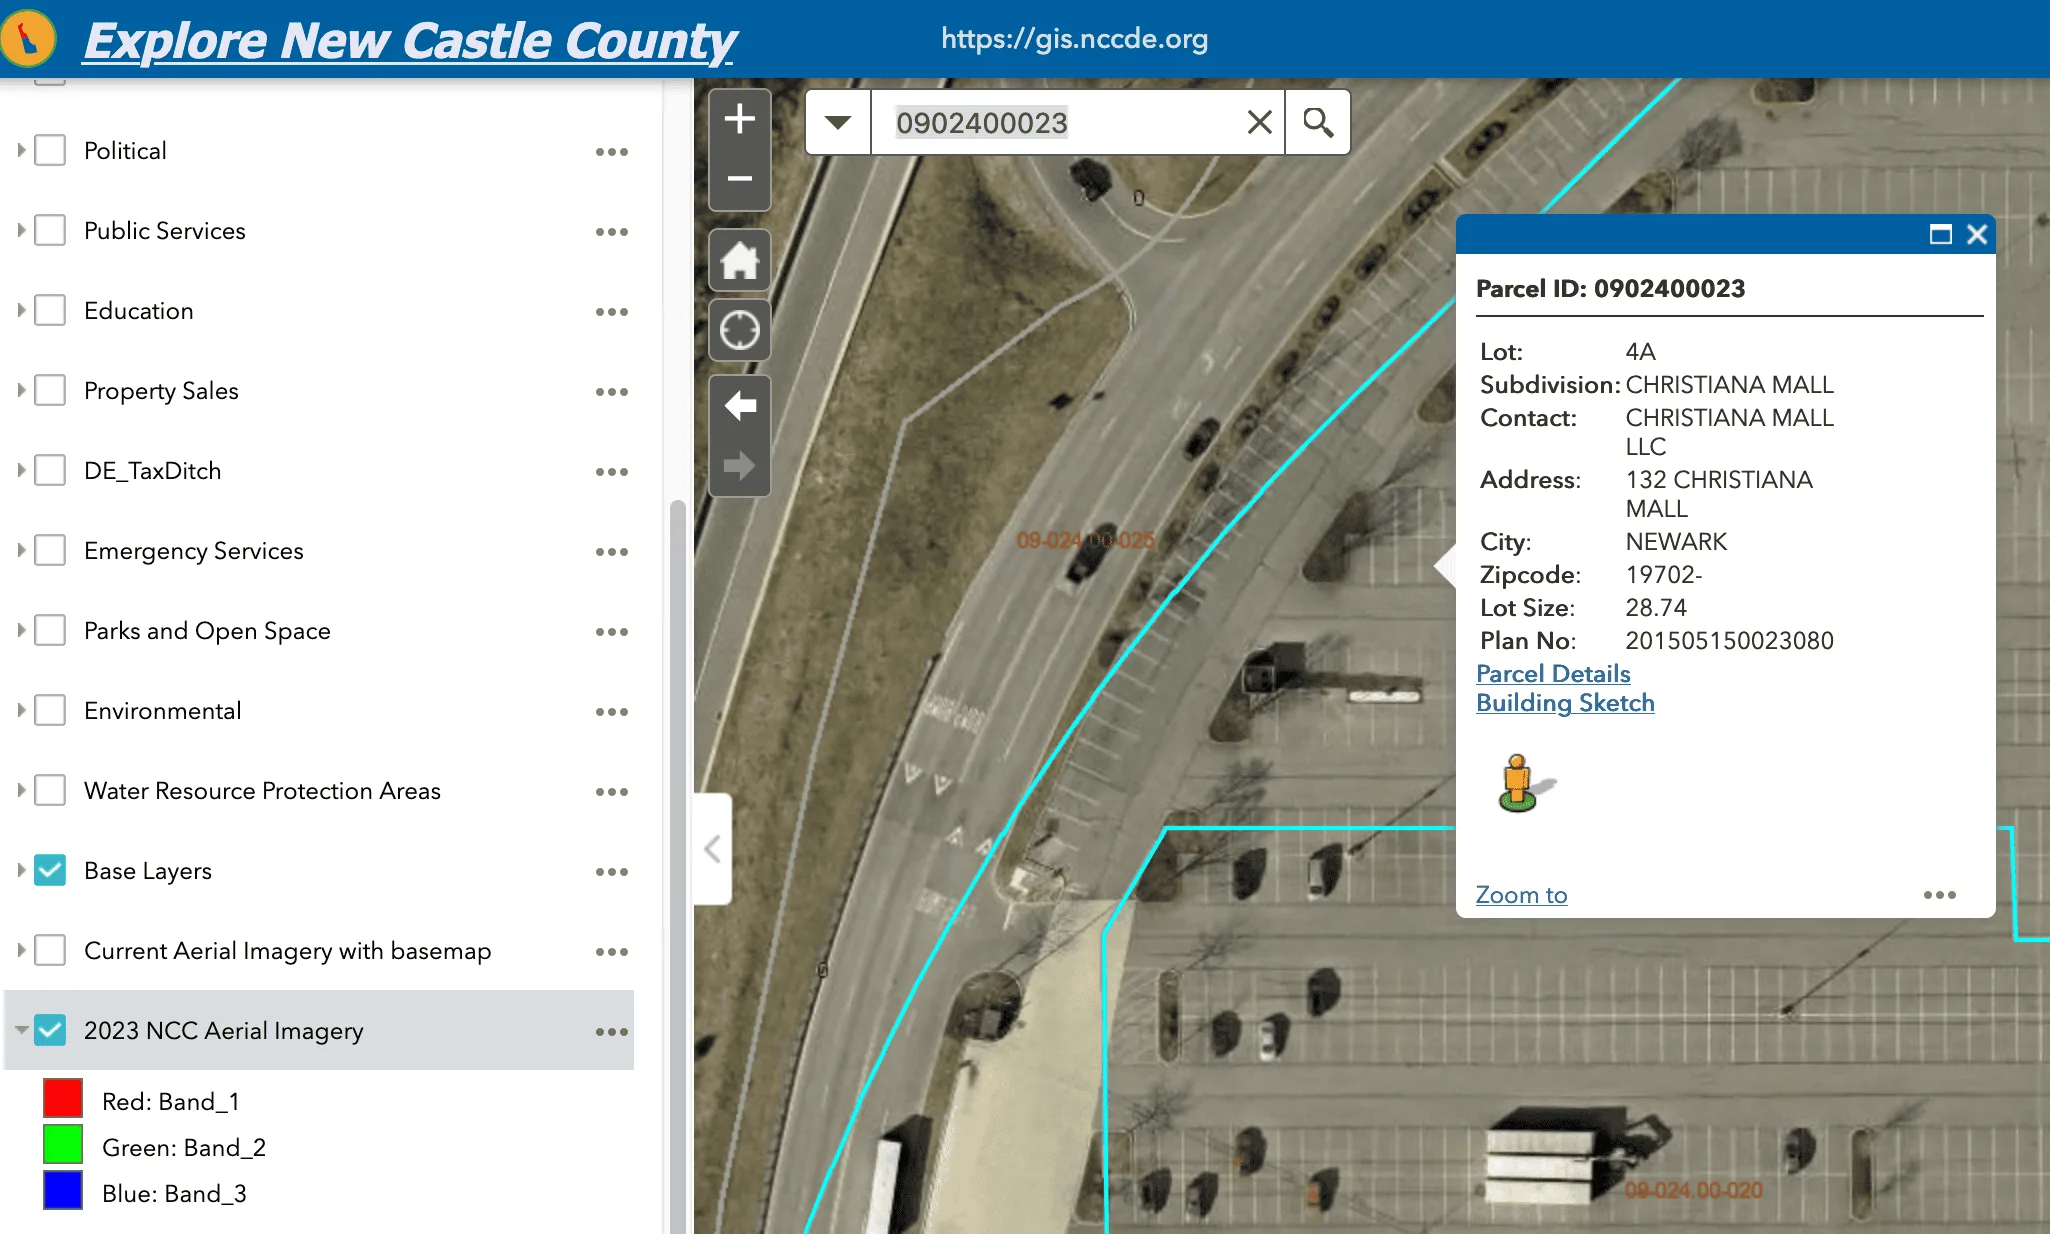2050x1234 pixels.
Task: Click the Red Band_1 swatch
Action: coord(63,1098)
